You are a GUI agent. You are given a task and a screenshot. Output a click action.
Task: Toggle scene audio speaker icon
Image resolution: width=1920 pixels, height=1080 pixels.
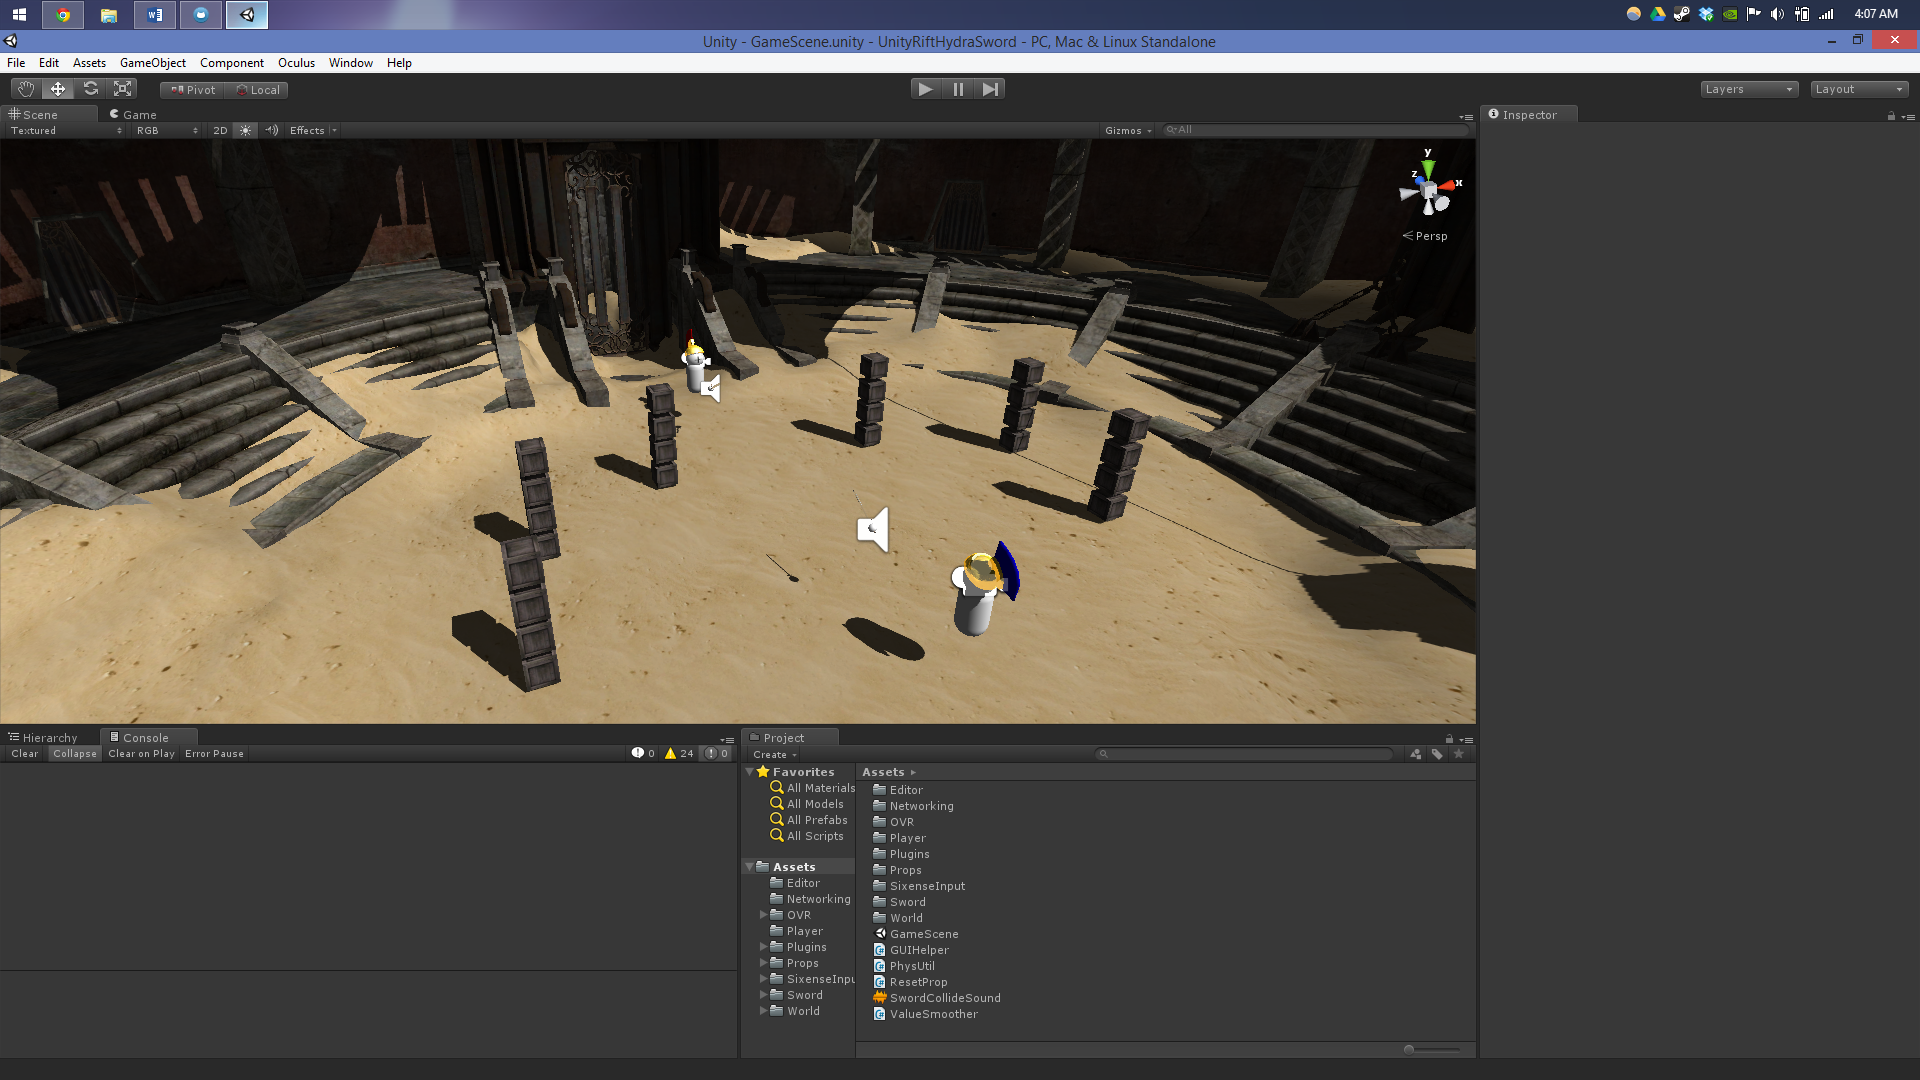tap(272, 131)
